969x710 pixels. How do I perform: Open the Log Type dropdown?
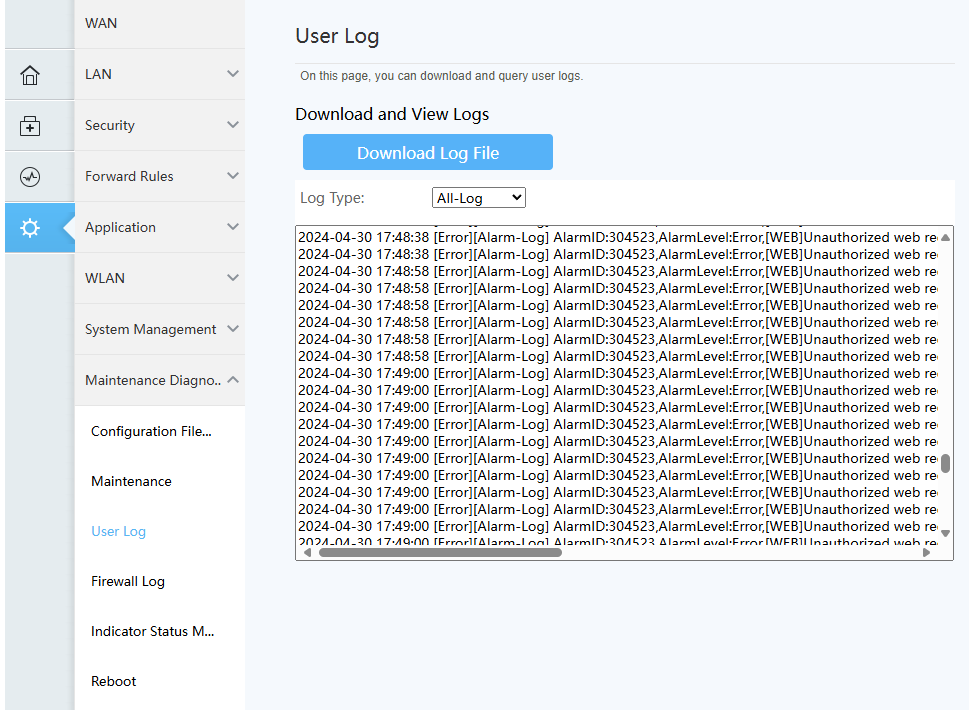479,198
